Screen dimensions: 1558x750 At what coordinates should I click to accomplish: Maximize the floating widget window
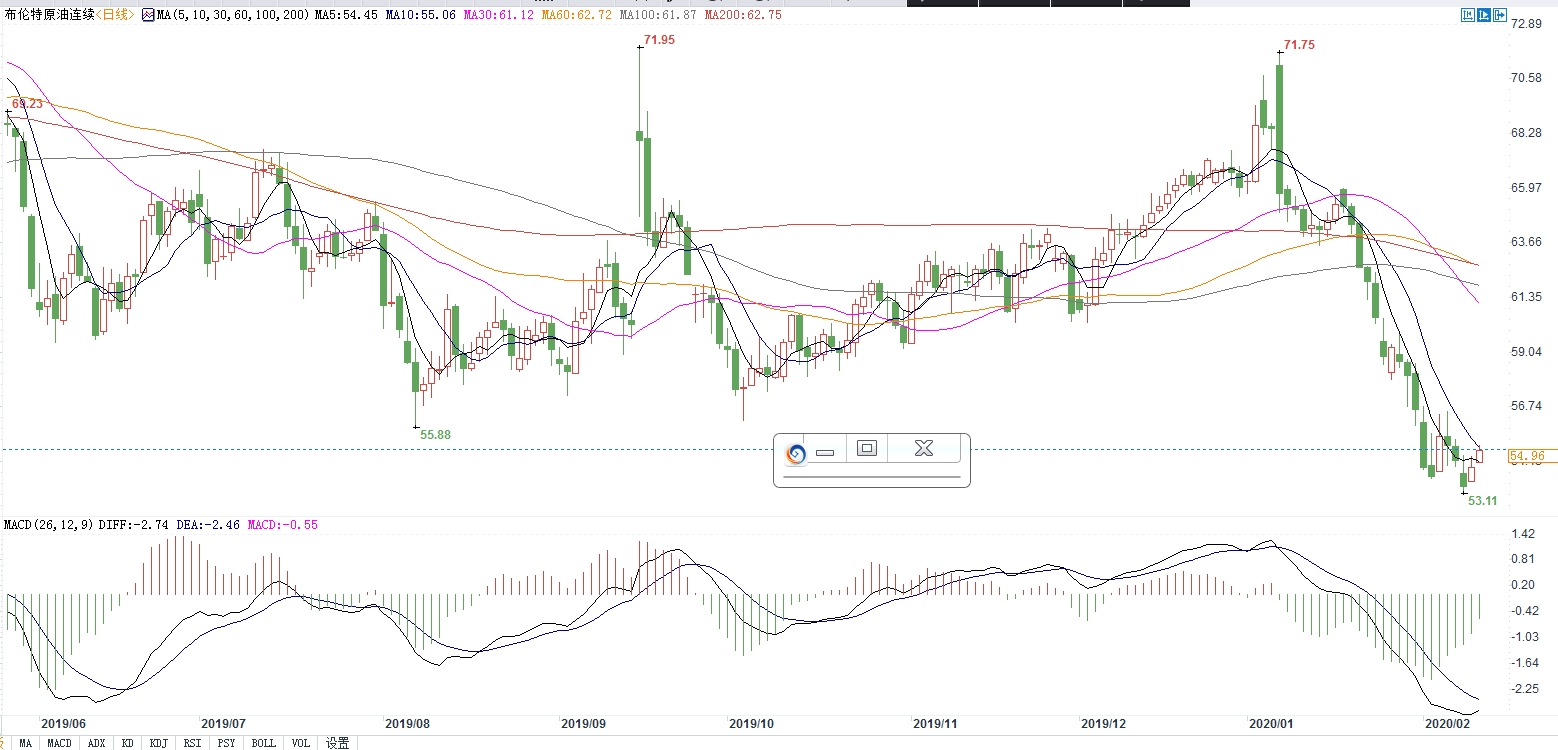coord(867,449)
